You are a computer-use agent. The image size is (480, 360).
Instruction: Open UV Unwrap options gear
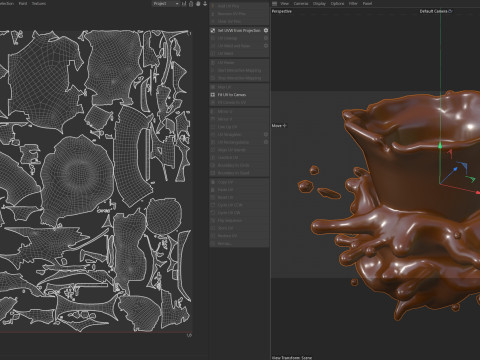(266, 38)
